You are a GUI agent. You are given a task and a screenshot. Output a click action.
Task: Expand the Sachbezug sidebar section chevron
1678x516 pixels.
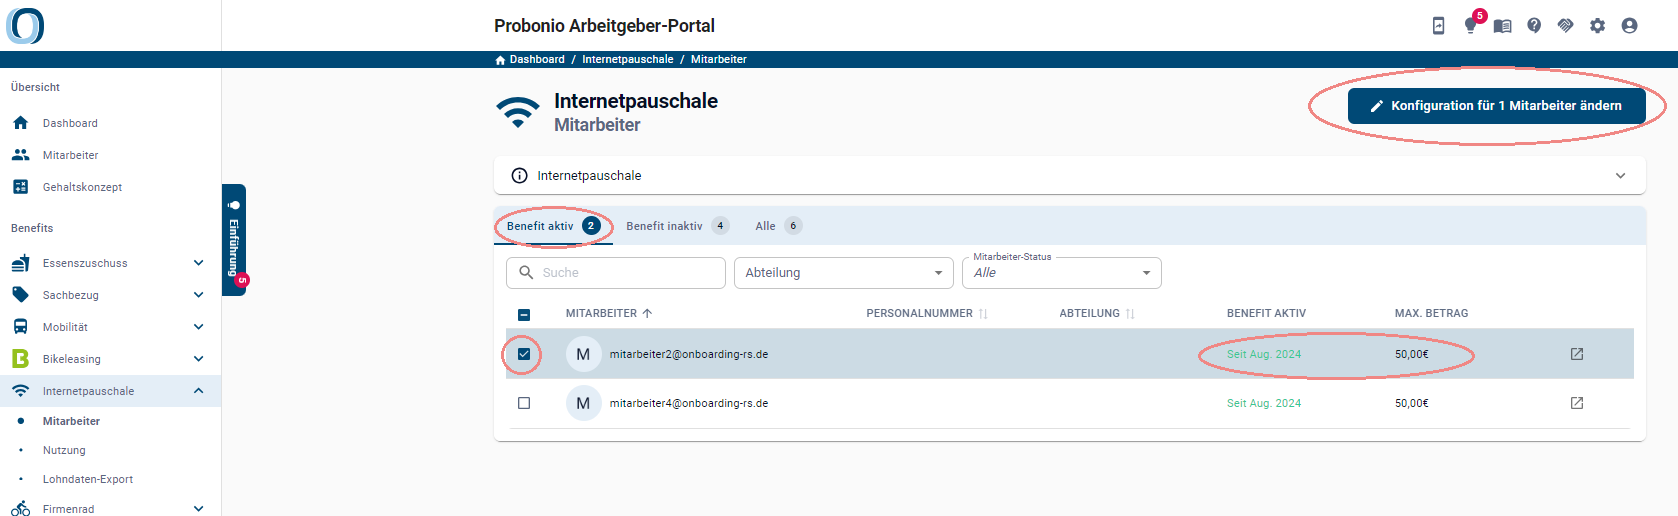pos(198,295)
